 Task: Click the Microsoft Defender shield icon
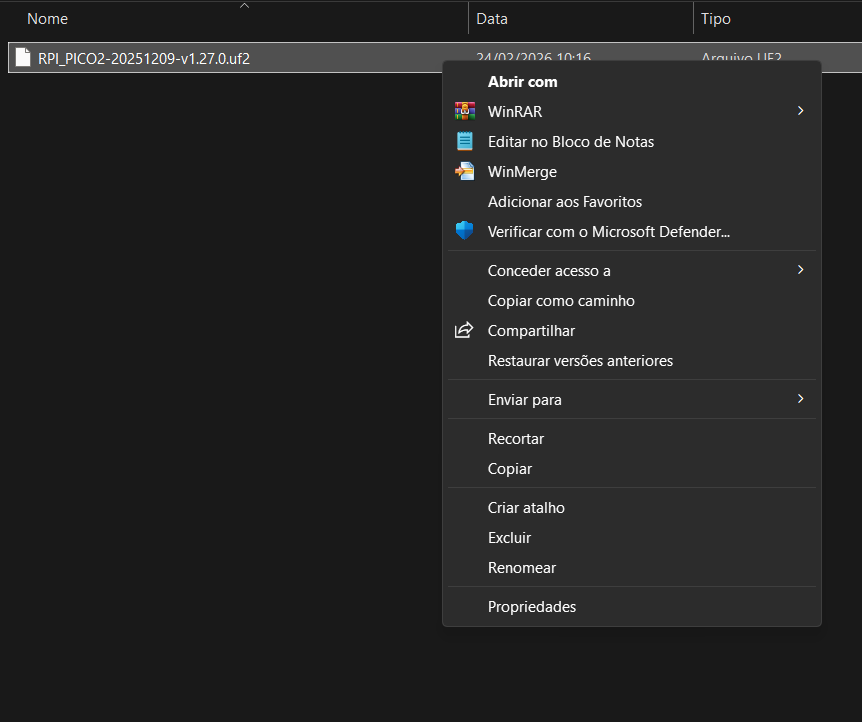[x=464, y=231]
